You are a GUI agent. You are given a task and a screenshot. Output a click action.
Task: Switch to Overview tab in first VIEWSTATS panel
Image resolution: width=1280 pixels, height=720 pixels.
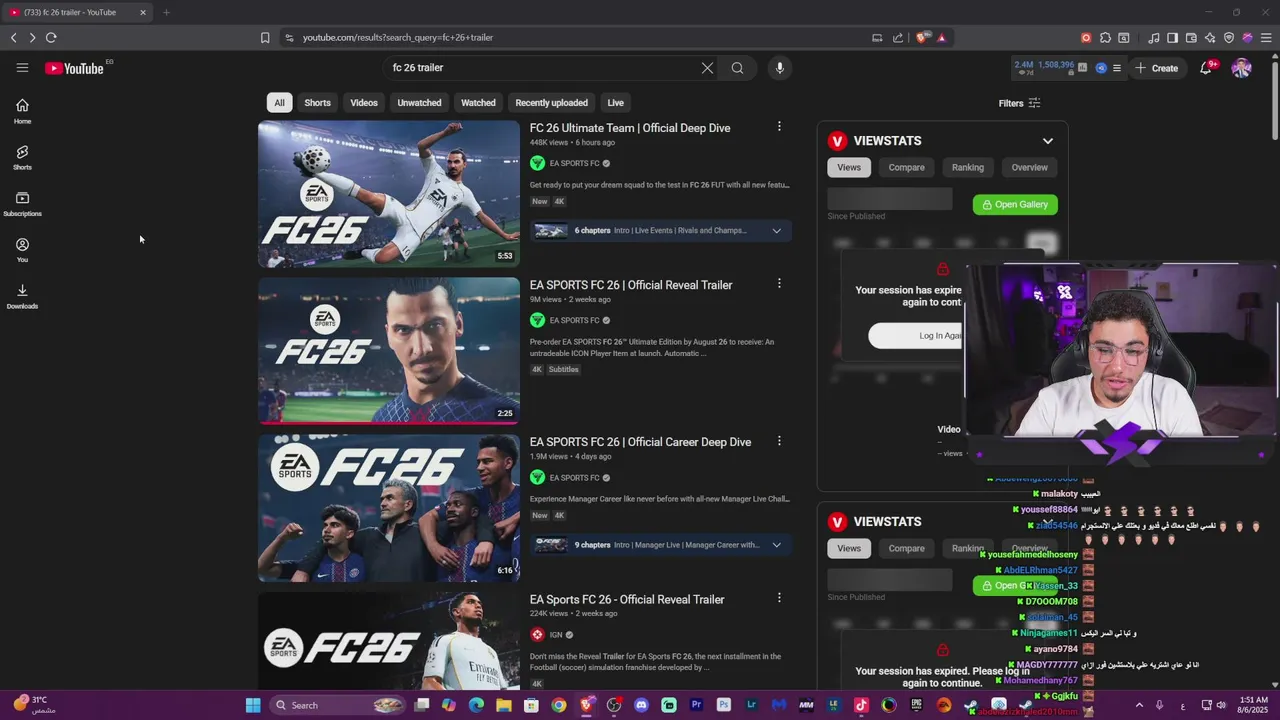tap(1029, 167)
